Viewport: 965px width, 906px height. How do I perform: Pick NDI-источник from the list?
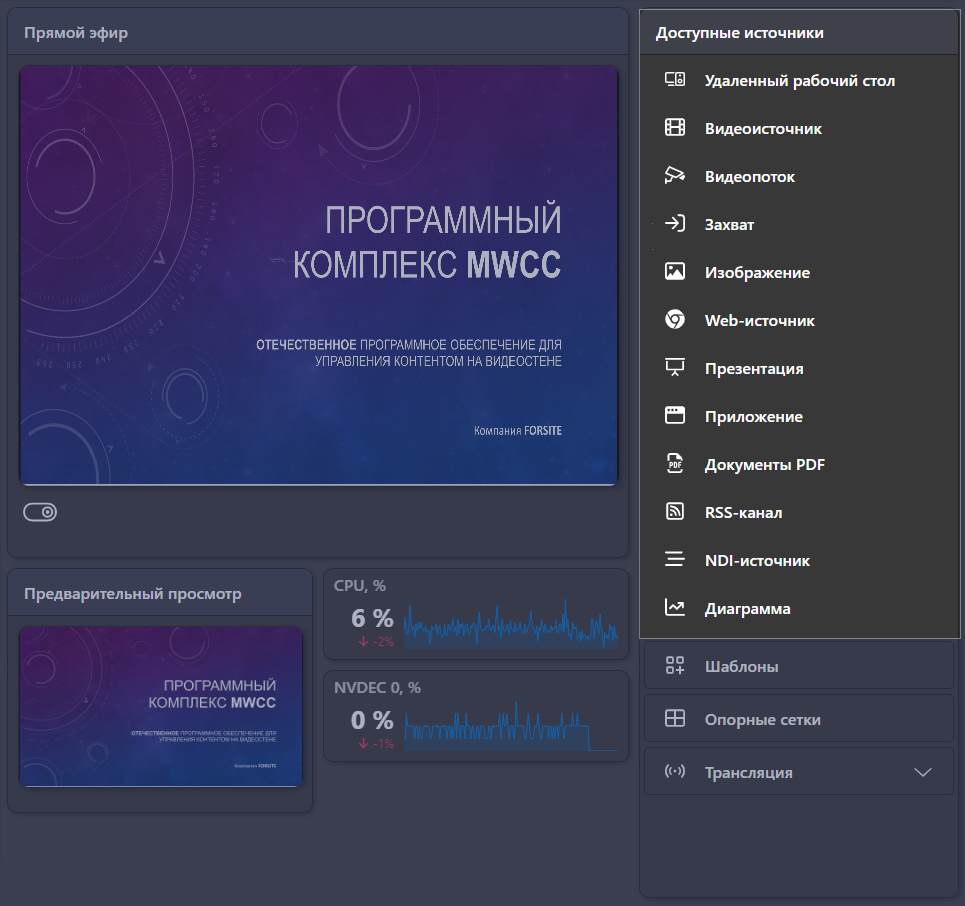[799, 560]
